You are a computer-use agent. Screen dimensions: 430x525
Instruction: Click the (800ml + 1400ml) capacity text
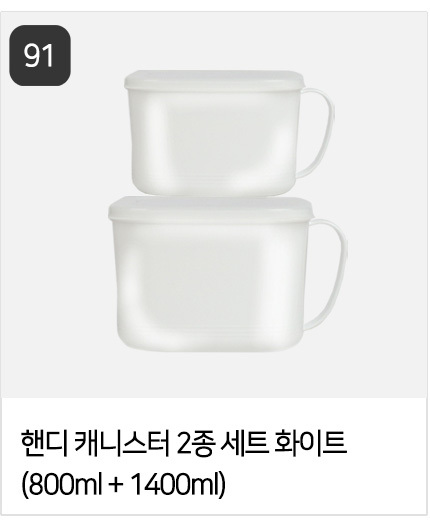click(x=124, y=485)
